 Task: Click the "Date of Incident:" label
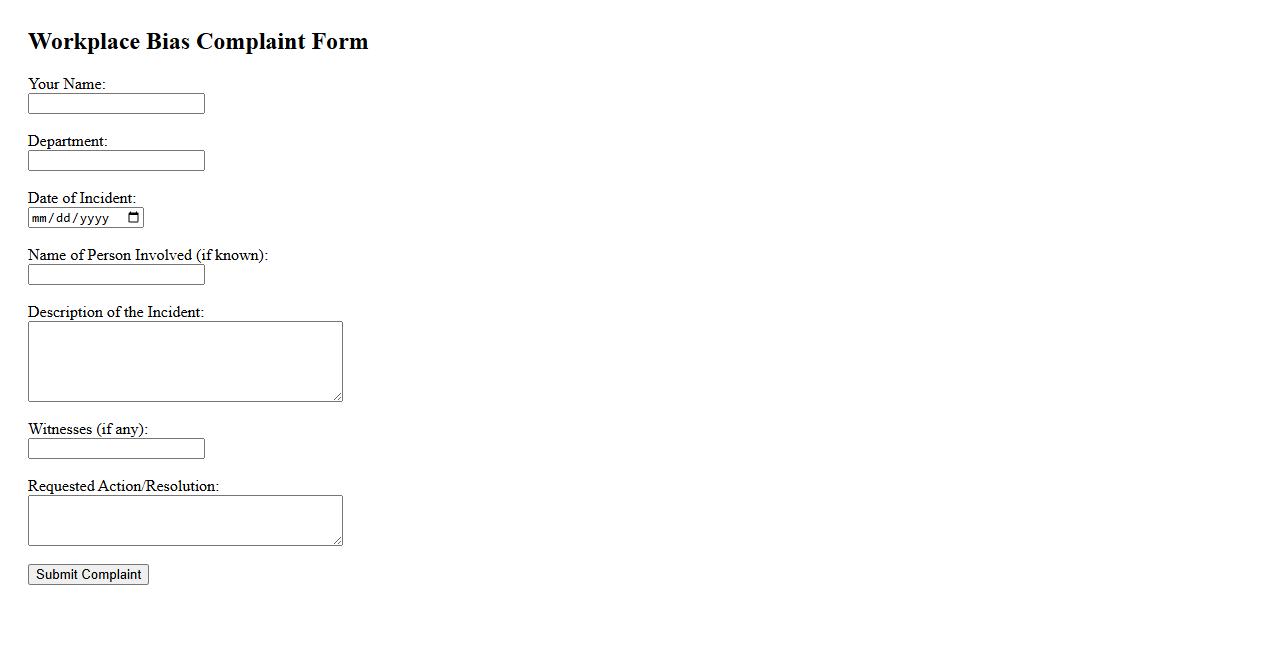tap(82, 198)
